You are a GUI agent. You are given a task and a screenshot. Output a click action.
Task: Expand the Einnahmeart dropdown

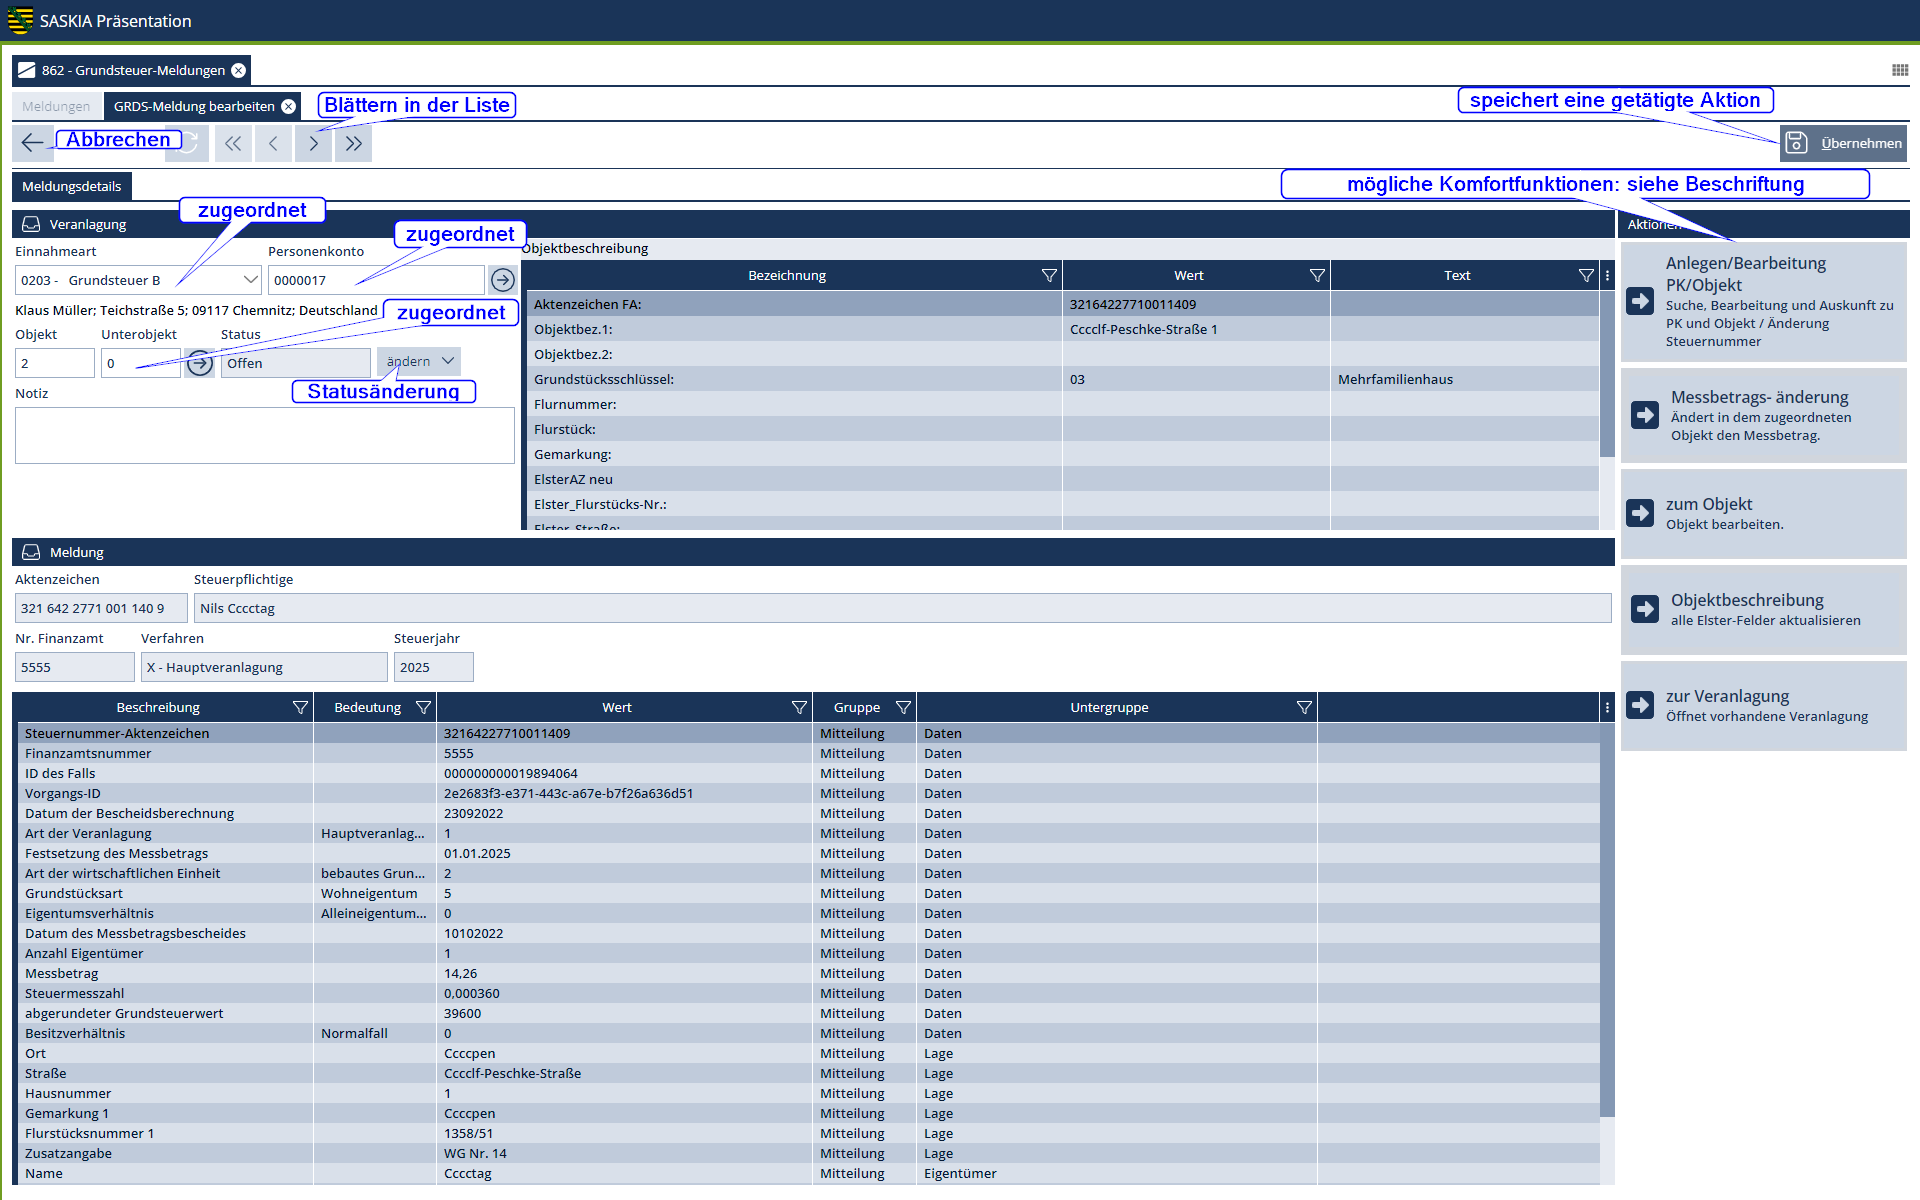pos(250,280)
